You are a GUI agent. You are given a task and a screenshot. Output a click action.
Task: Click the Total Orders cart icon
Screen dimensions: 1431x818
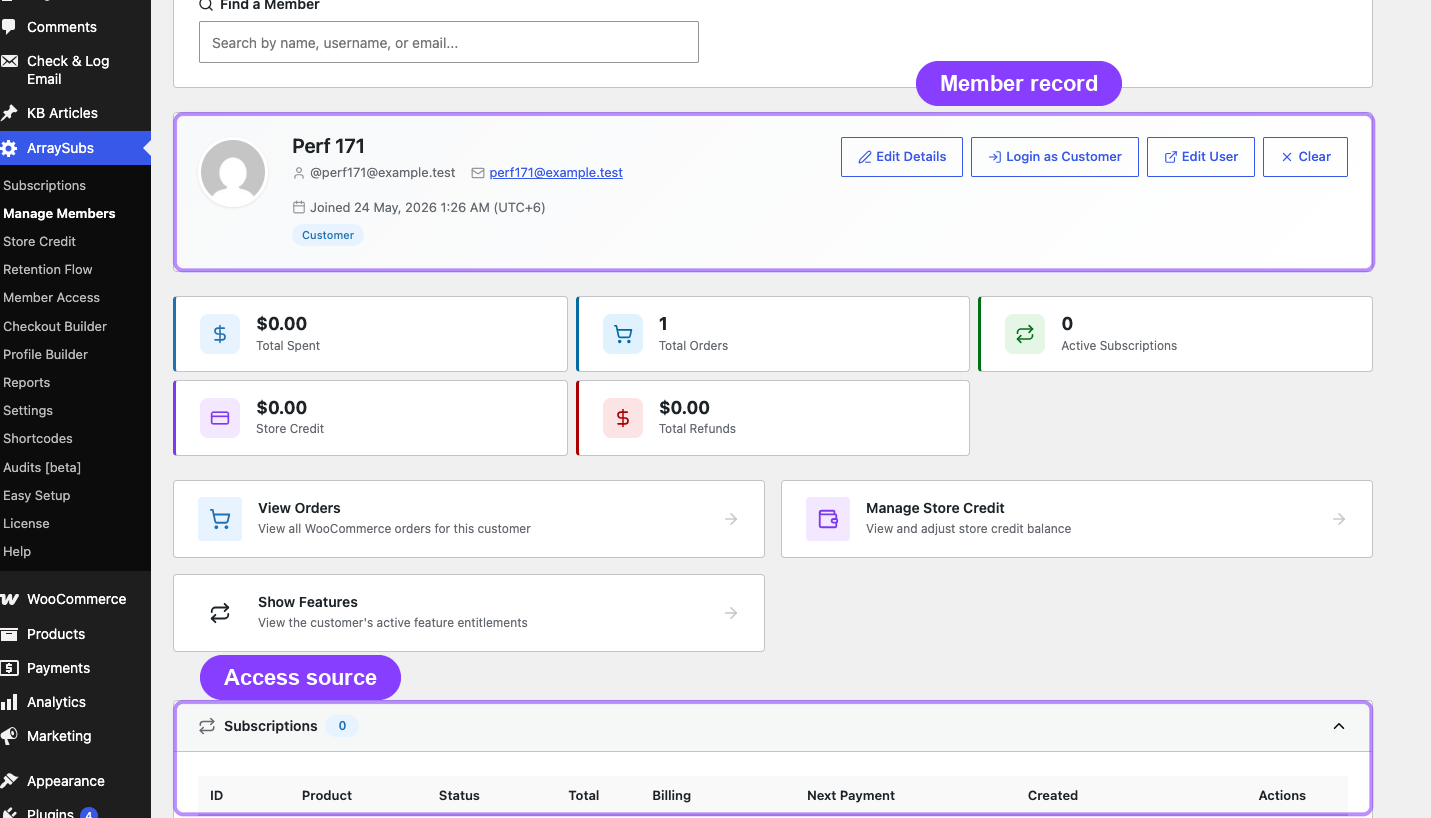coord(623,334)
